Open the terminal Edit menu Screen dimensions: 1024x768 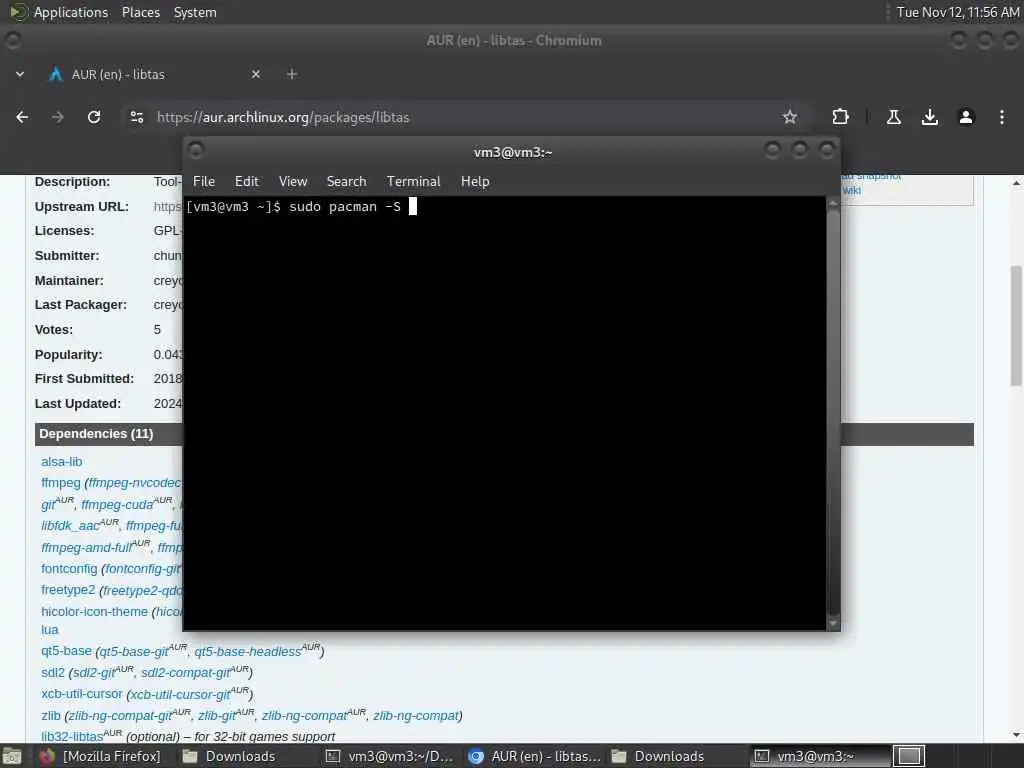coord(246,182)
